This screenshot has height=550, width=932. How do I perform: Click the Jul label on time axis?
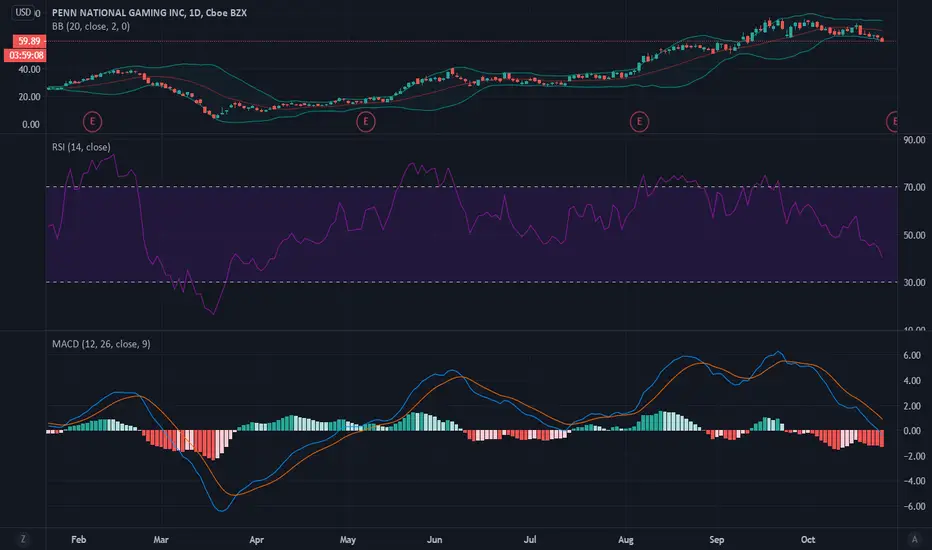530,540
